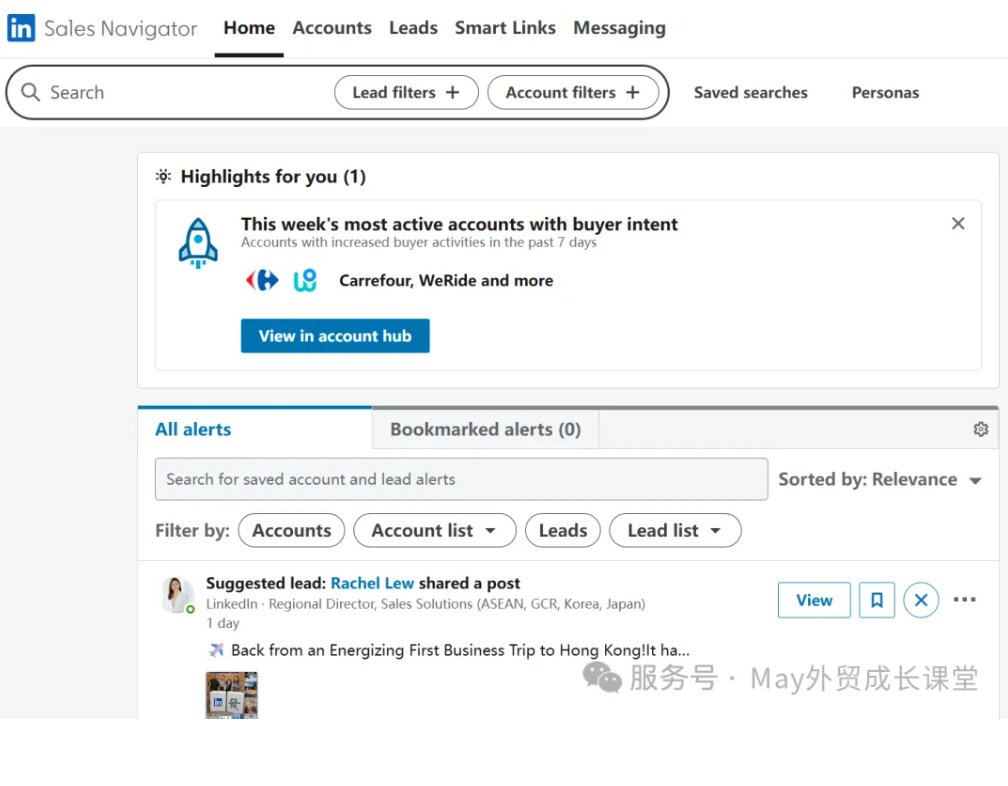1008x786 pixels.
Task: Open more options ellipsis for alert
Action: click(964, 600)
